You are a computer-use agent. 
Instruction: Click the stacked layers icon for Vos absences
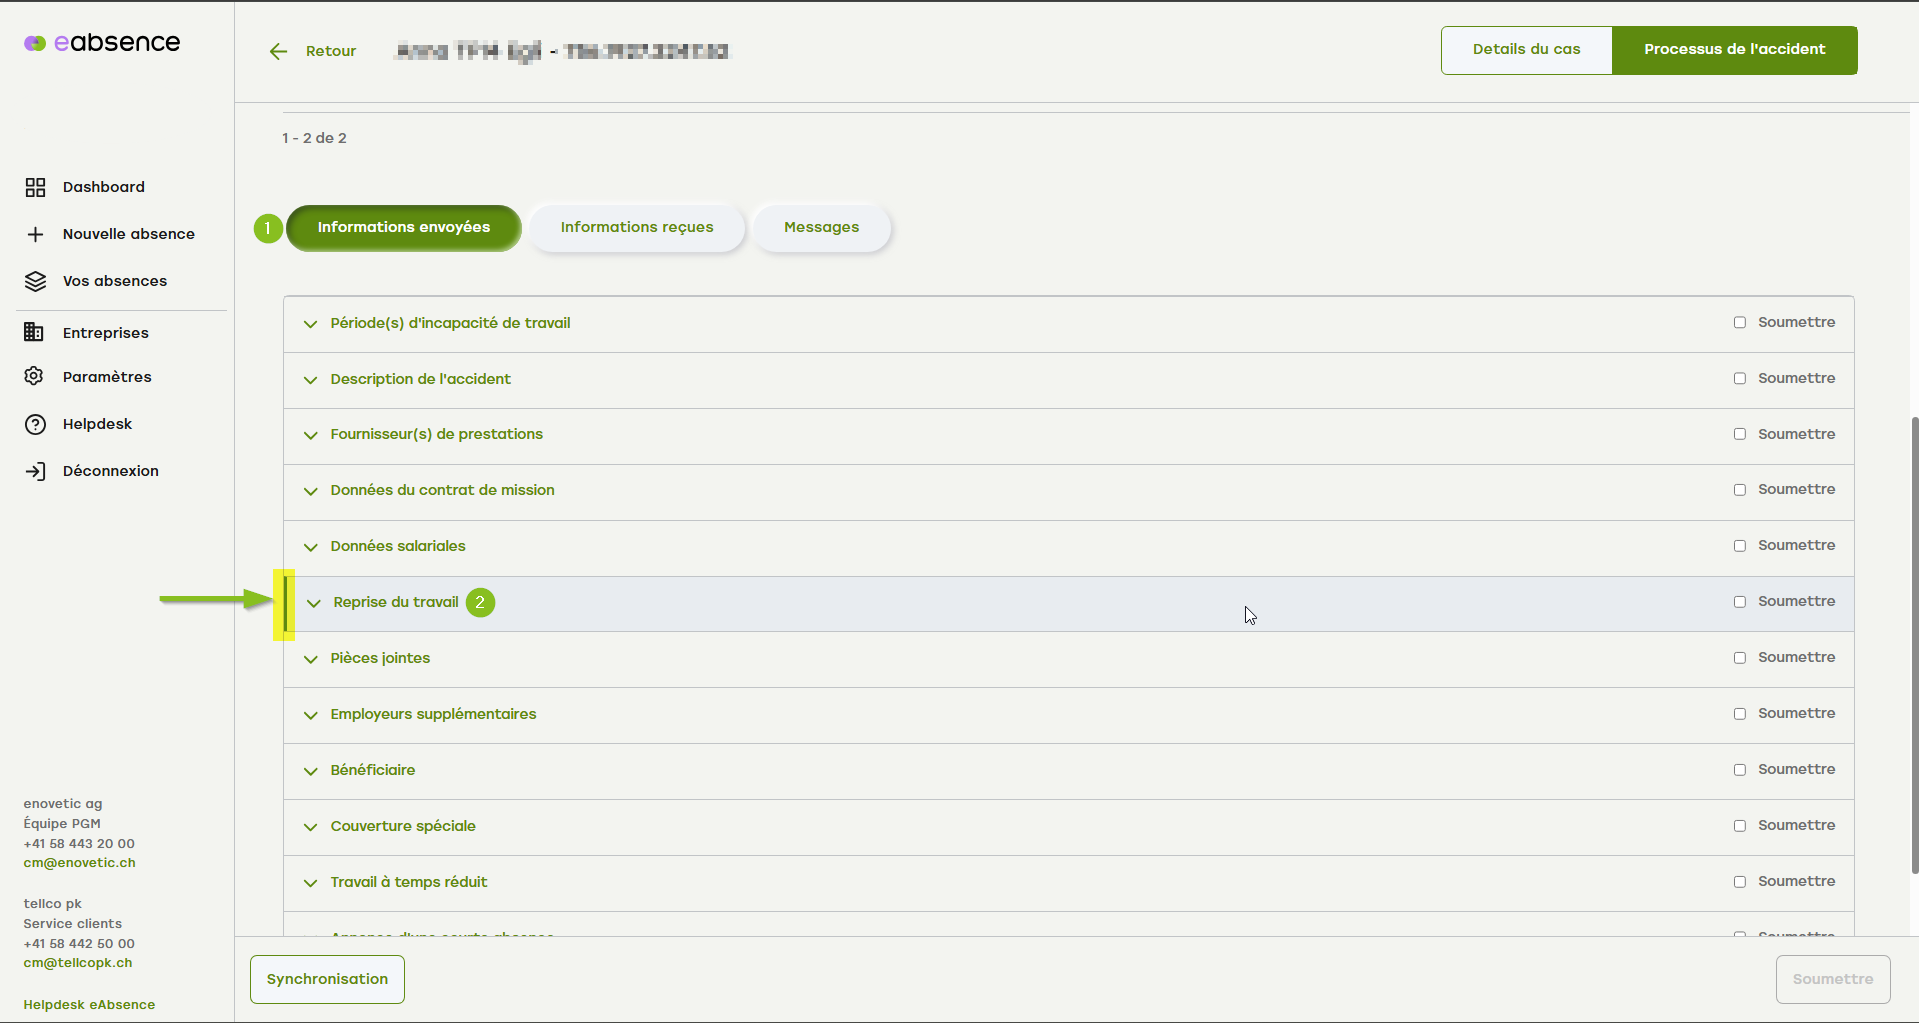click(x=35, y=281)
